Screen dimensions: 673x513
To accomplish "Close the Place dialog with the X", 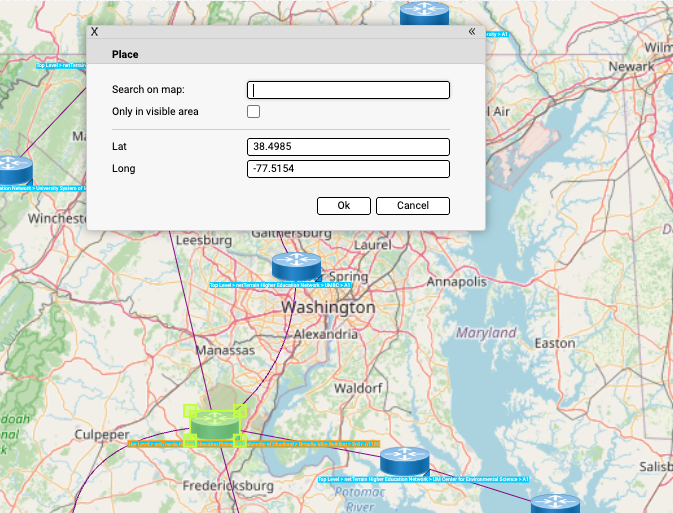I will tap(95, 32).
